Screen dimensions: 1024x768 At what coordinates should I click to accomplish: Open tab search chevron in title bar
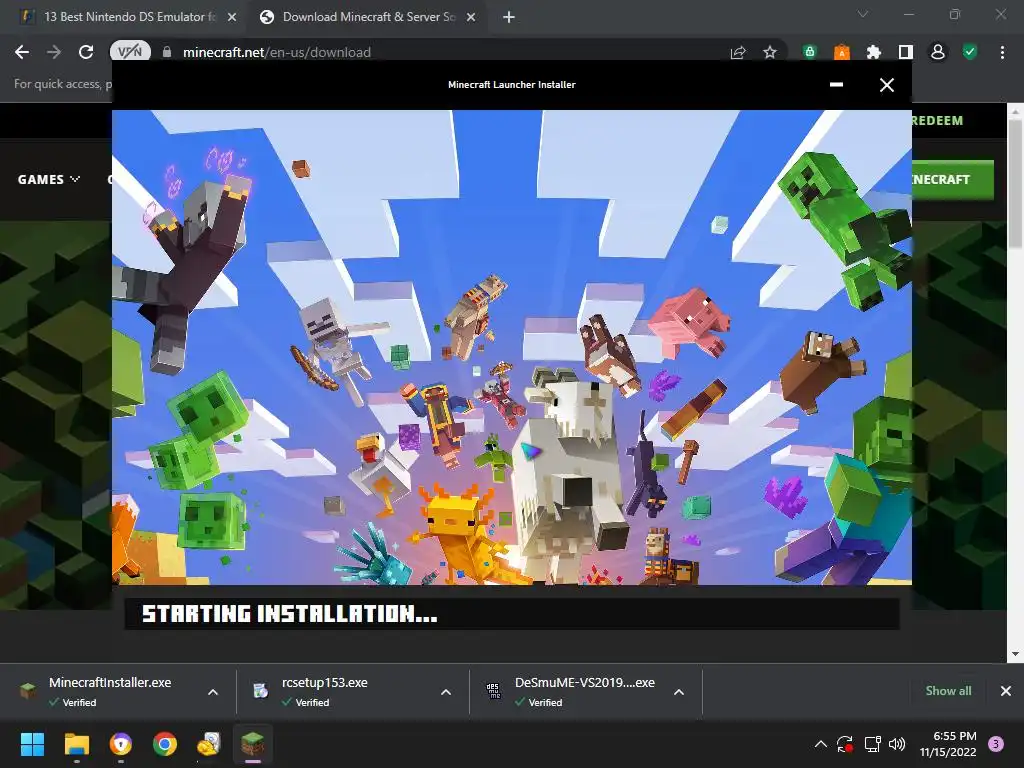point(863,14)
